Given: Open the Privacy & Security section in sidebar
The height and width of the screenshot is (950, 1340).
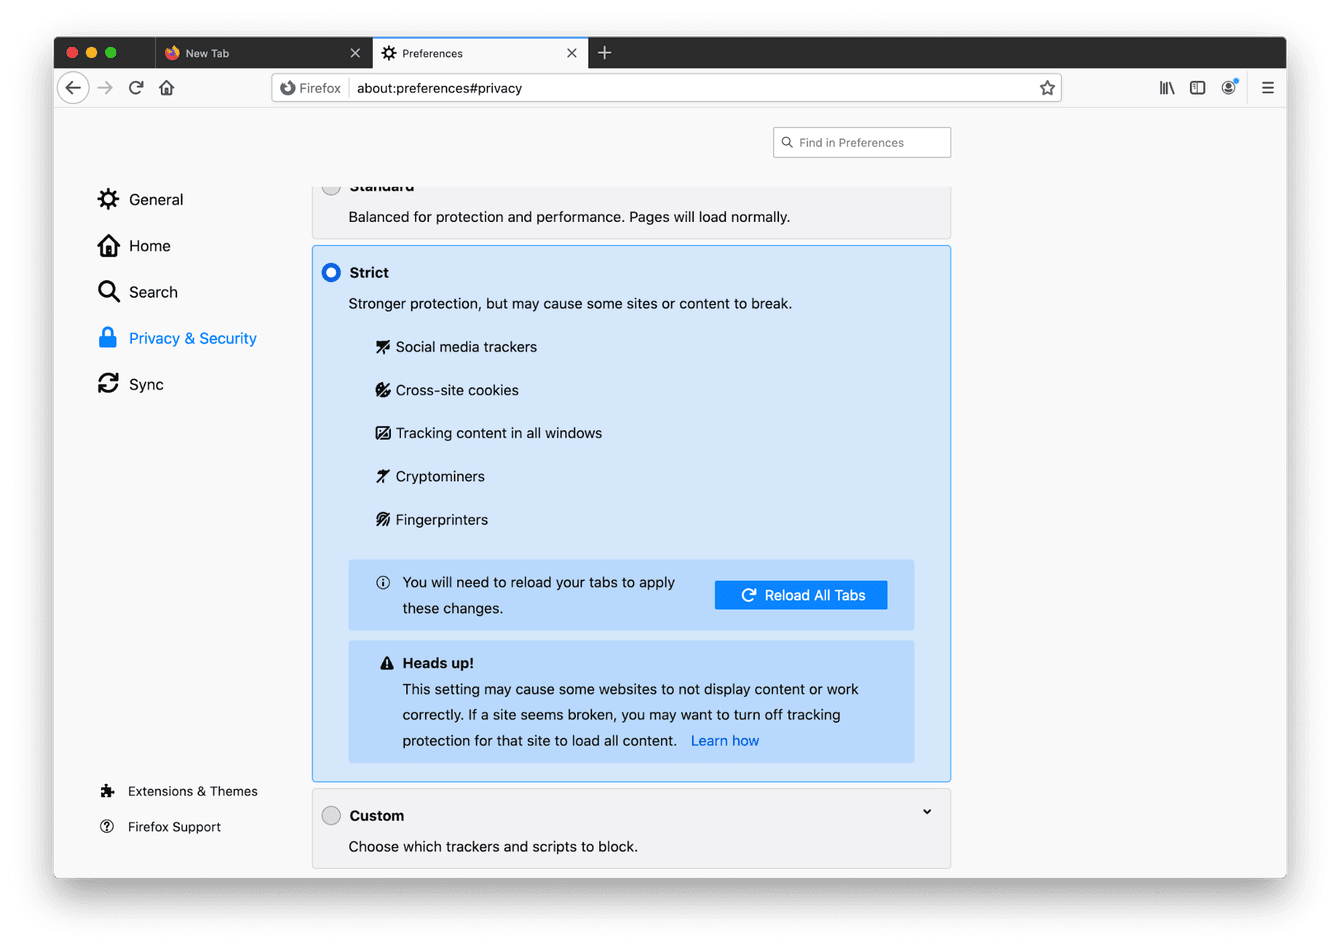Looking at the screenshot, I should [192, 338].
